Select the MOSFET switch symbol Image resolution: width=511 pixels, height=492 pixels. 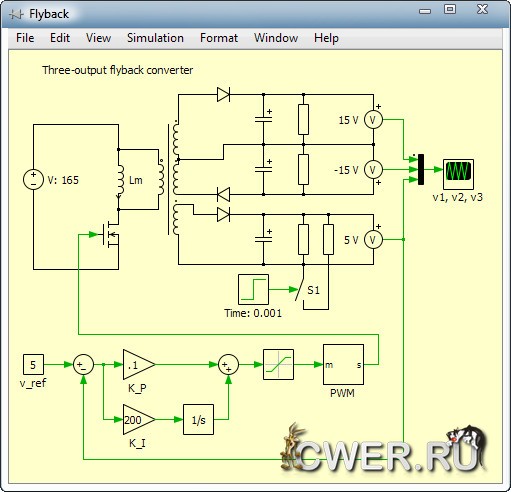[110, 235]
